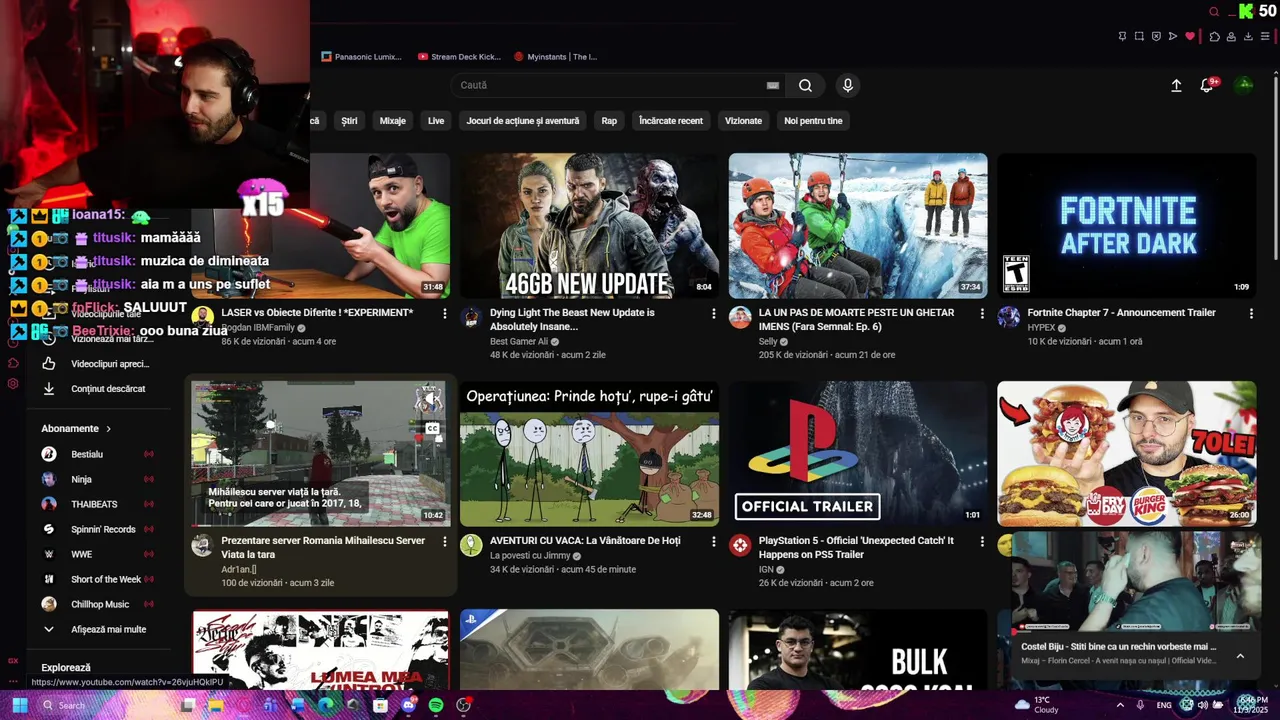Click the YouTube search magnifier button
This screenshot has width=1280, height=720.
click(805, 86)
